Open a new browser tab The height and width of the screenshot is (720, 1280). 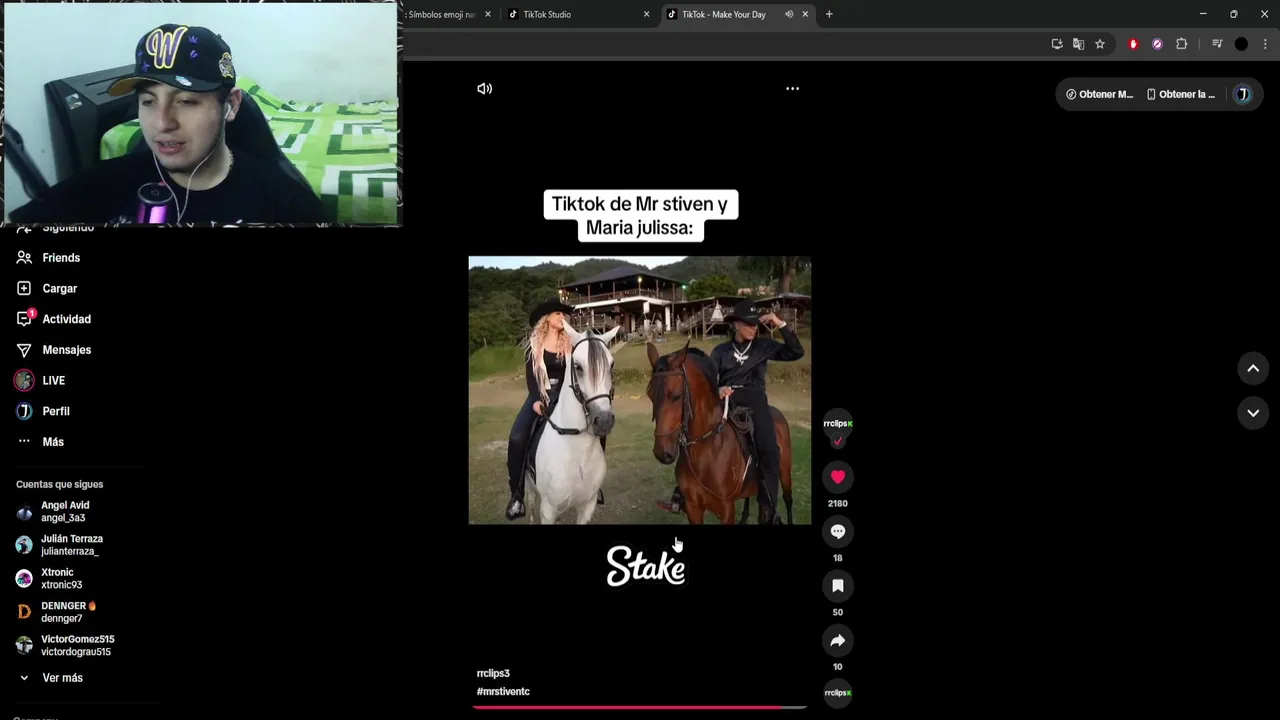tap(829, 14)
